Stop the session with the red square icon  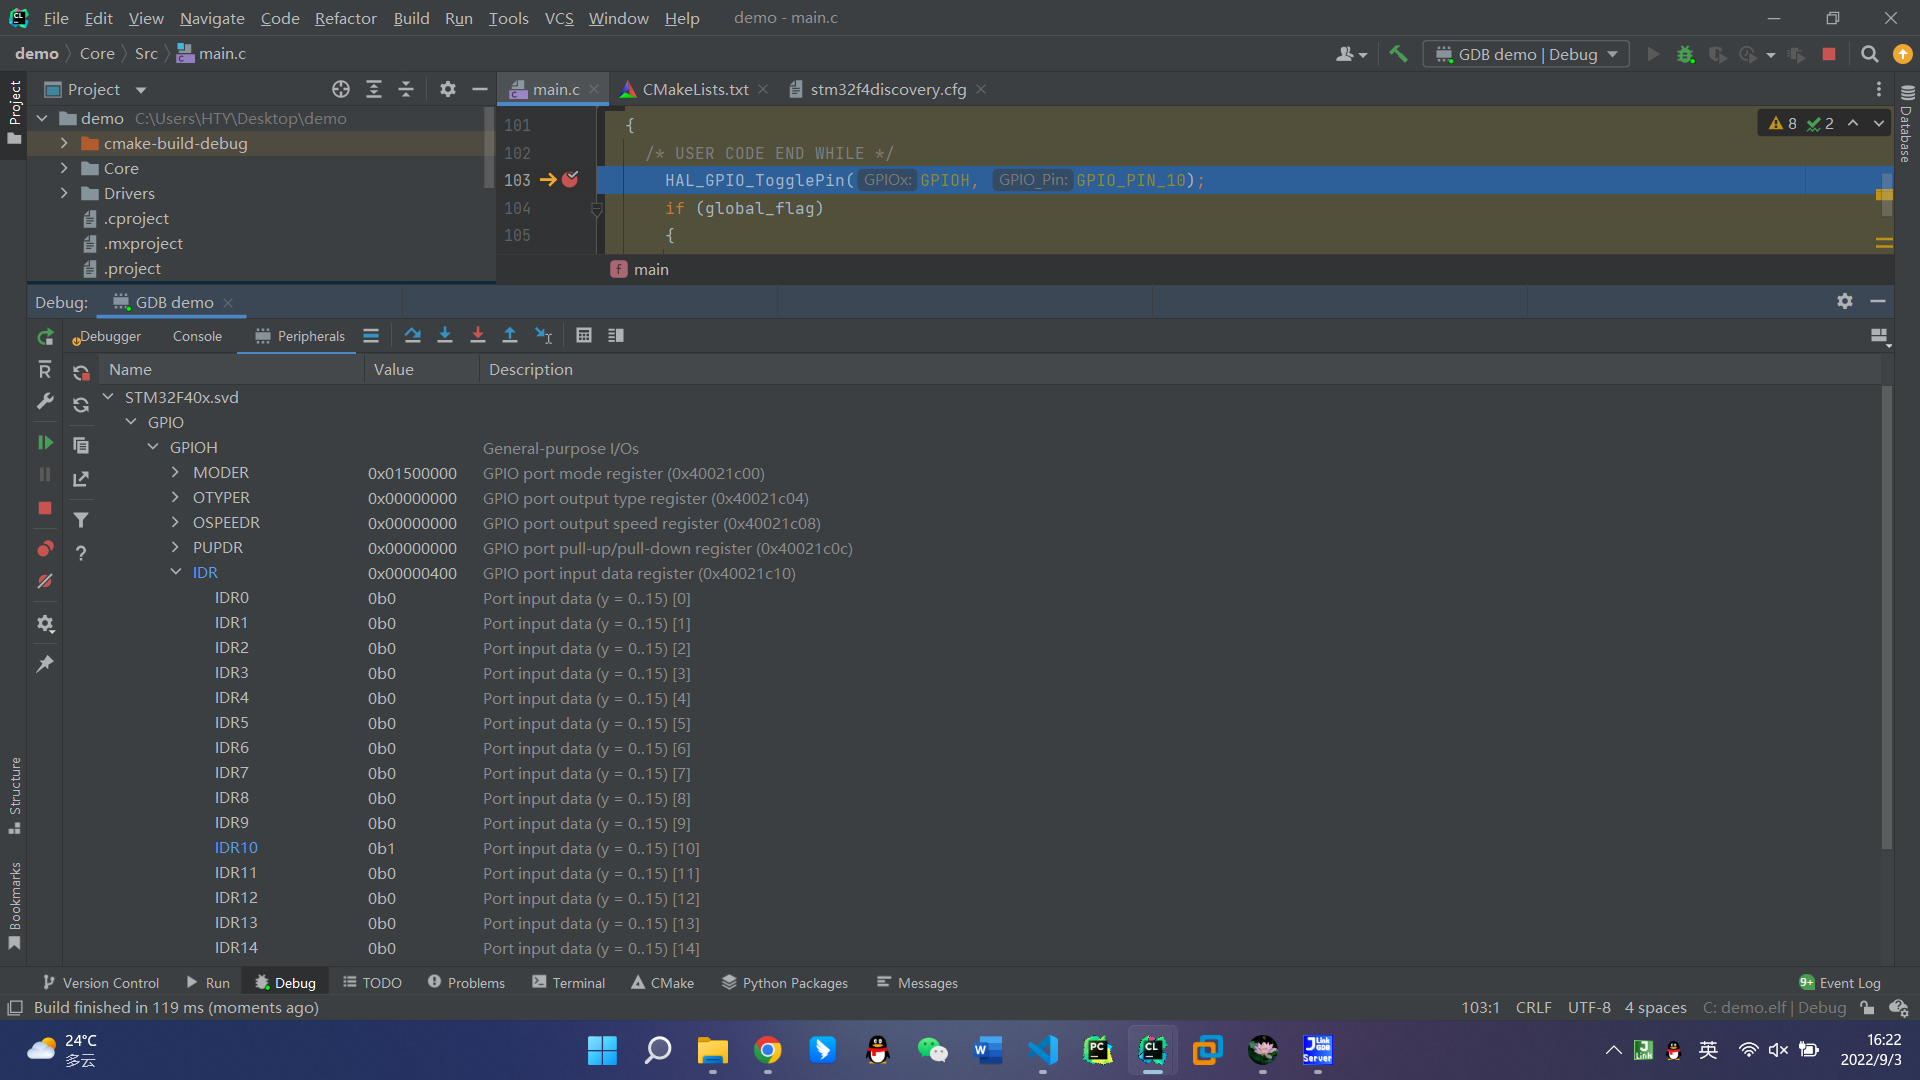1830,54
